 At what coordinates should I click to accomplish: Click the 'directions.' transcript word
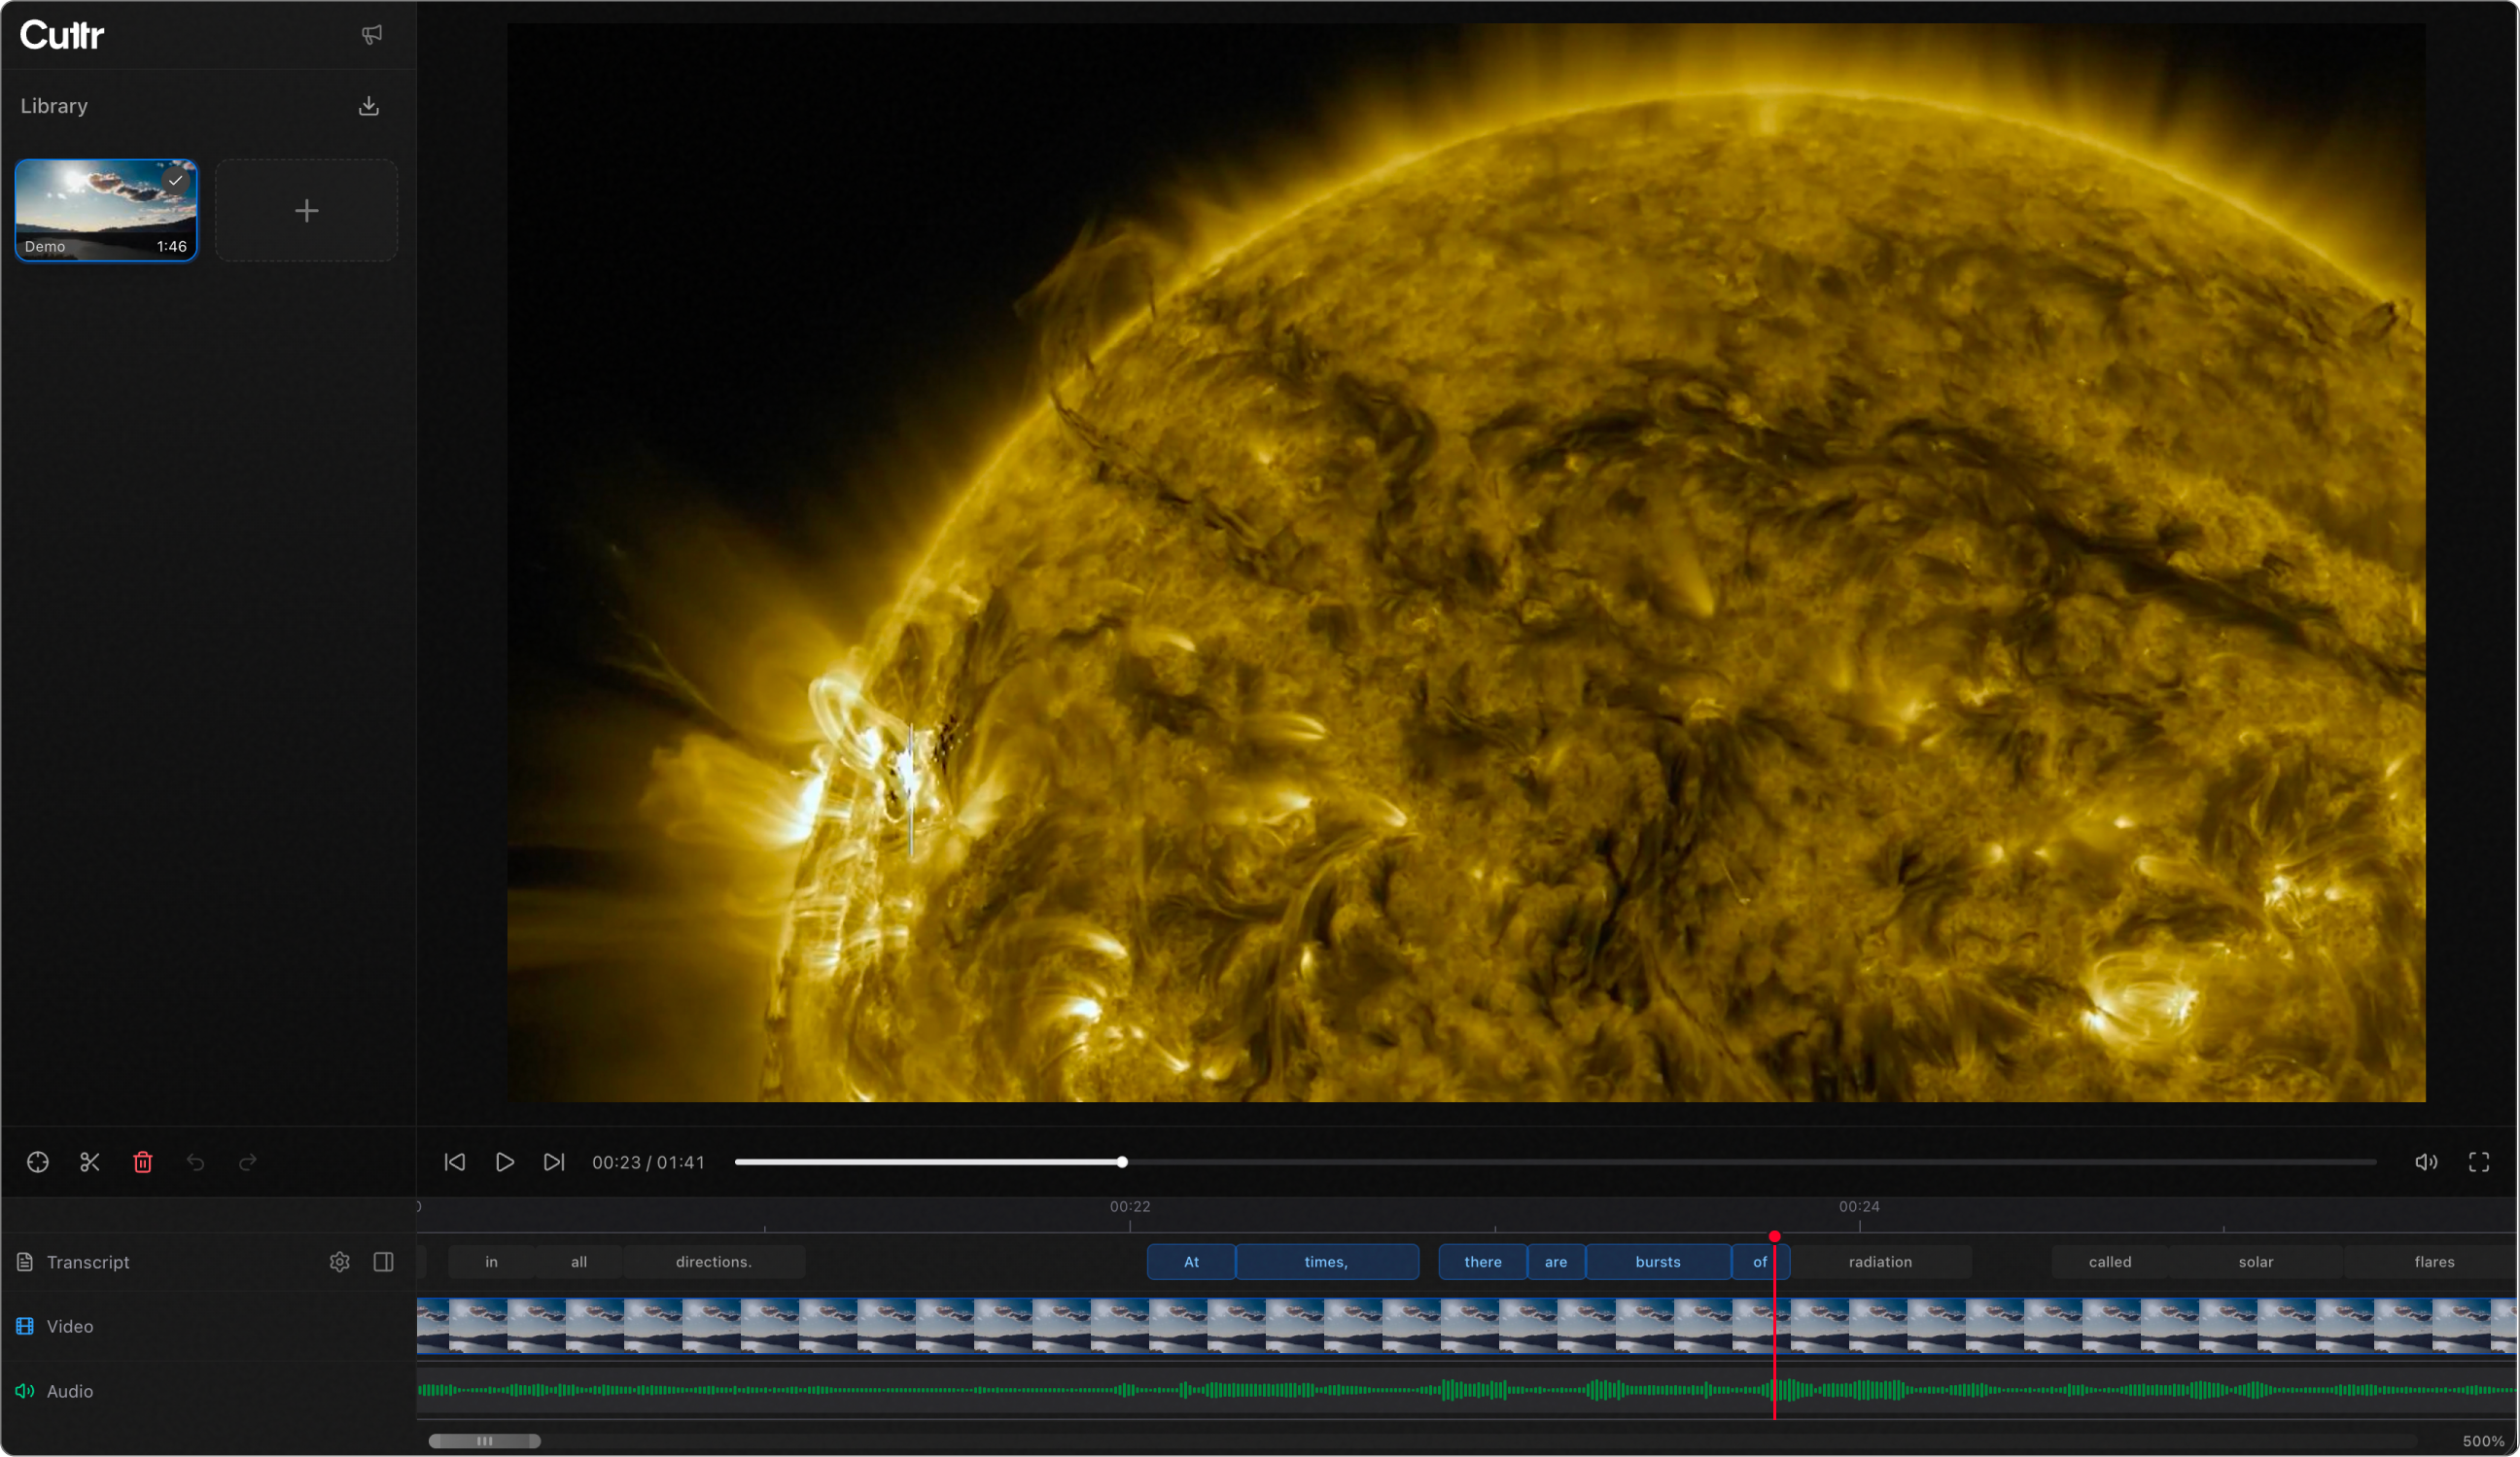click(714, 1262)
